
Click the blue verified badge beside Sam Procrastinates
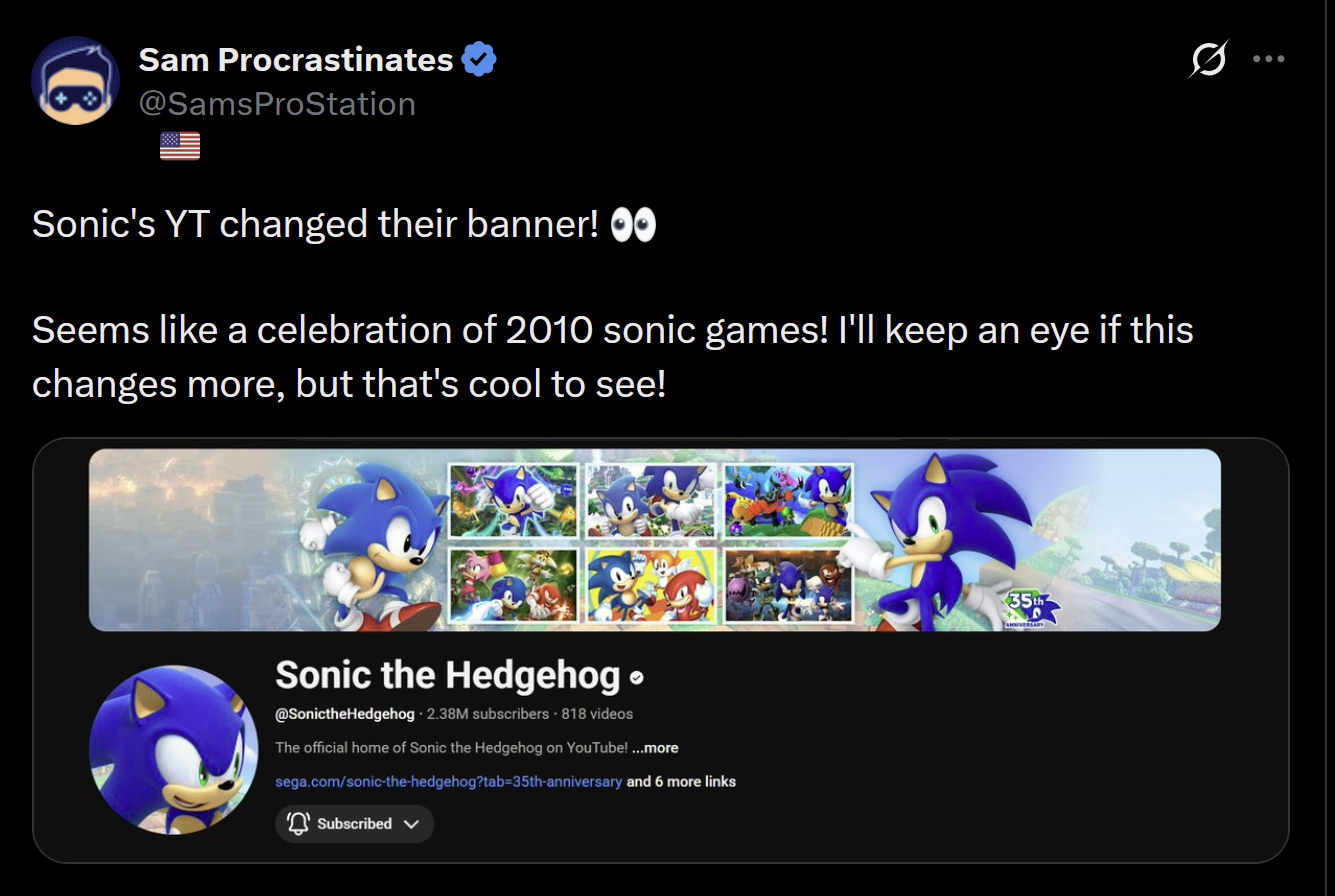[479, 60]
